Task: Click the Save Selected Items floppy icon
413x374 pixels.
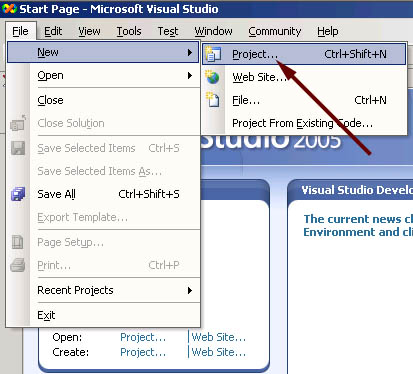Action: coord(18,148)
